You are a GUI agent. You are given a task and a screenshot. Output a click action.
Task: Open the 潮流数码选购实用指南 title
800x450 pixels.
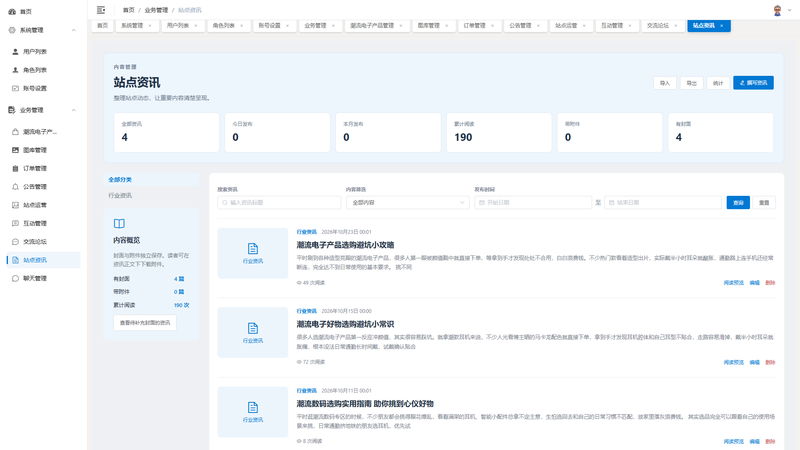tap(365, 404)
